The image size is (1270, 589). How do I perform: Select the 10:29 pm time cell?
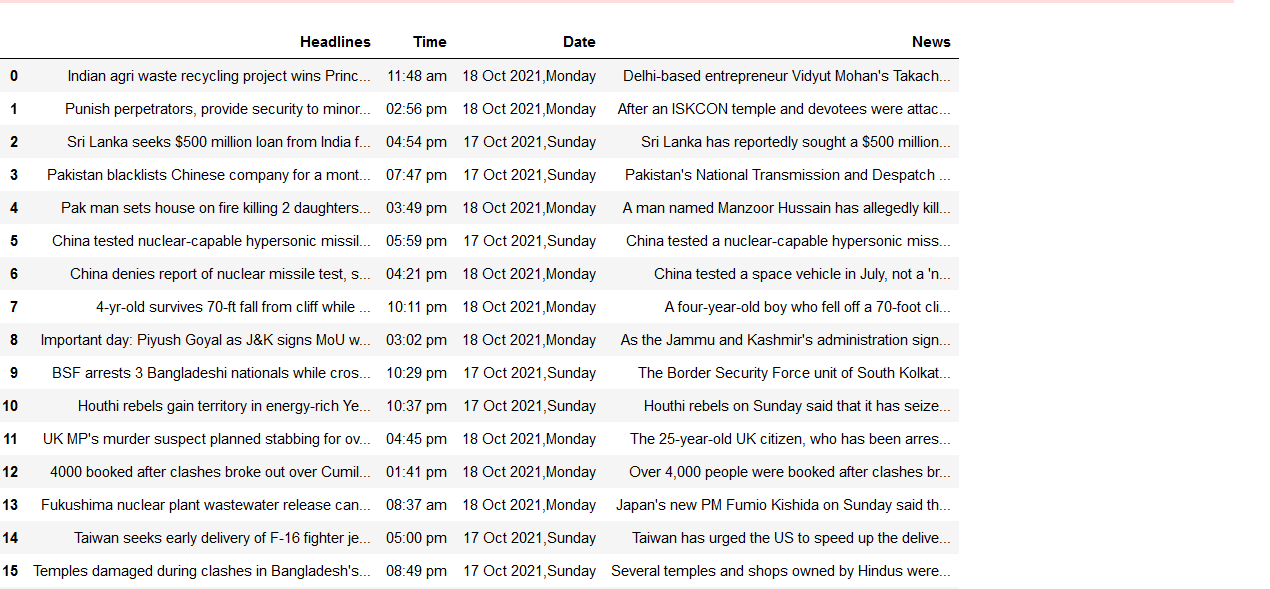(416, 373)
